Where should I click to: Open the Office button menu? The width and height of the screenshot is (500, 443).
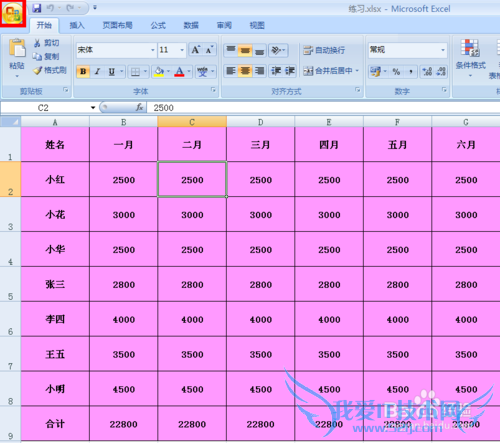pyautogui.click(x=13, y=14)
